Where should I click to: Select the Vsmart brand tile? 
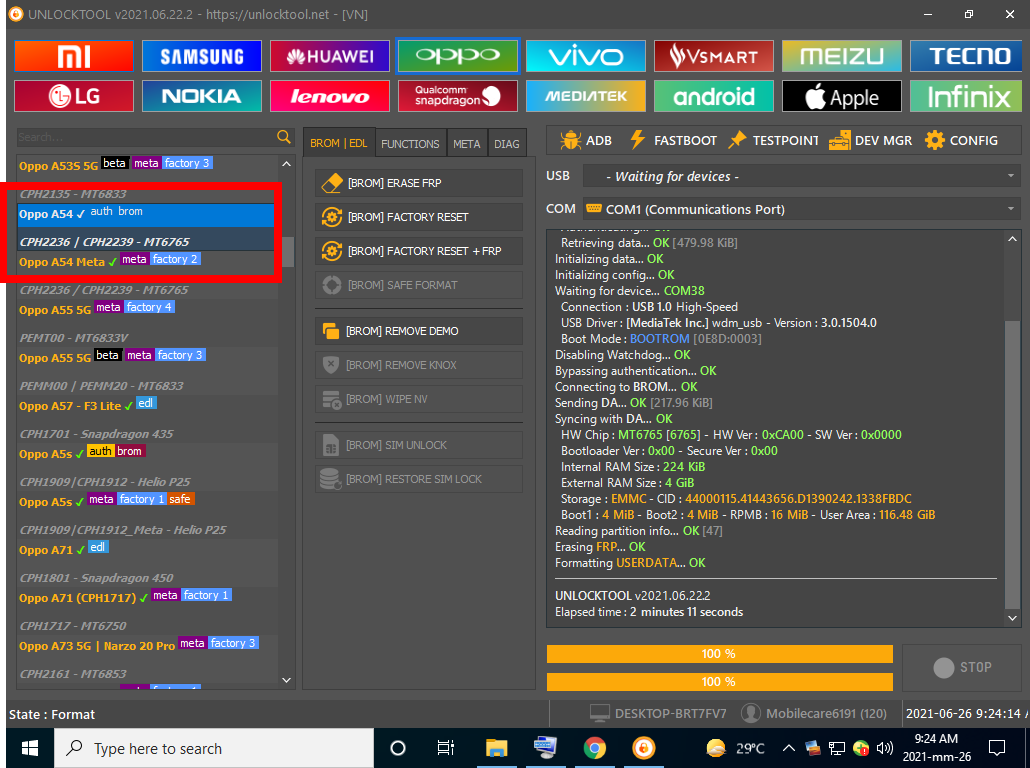tap(714, 56)
